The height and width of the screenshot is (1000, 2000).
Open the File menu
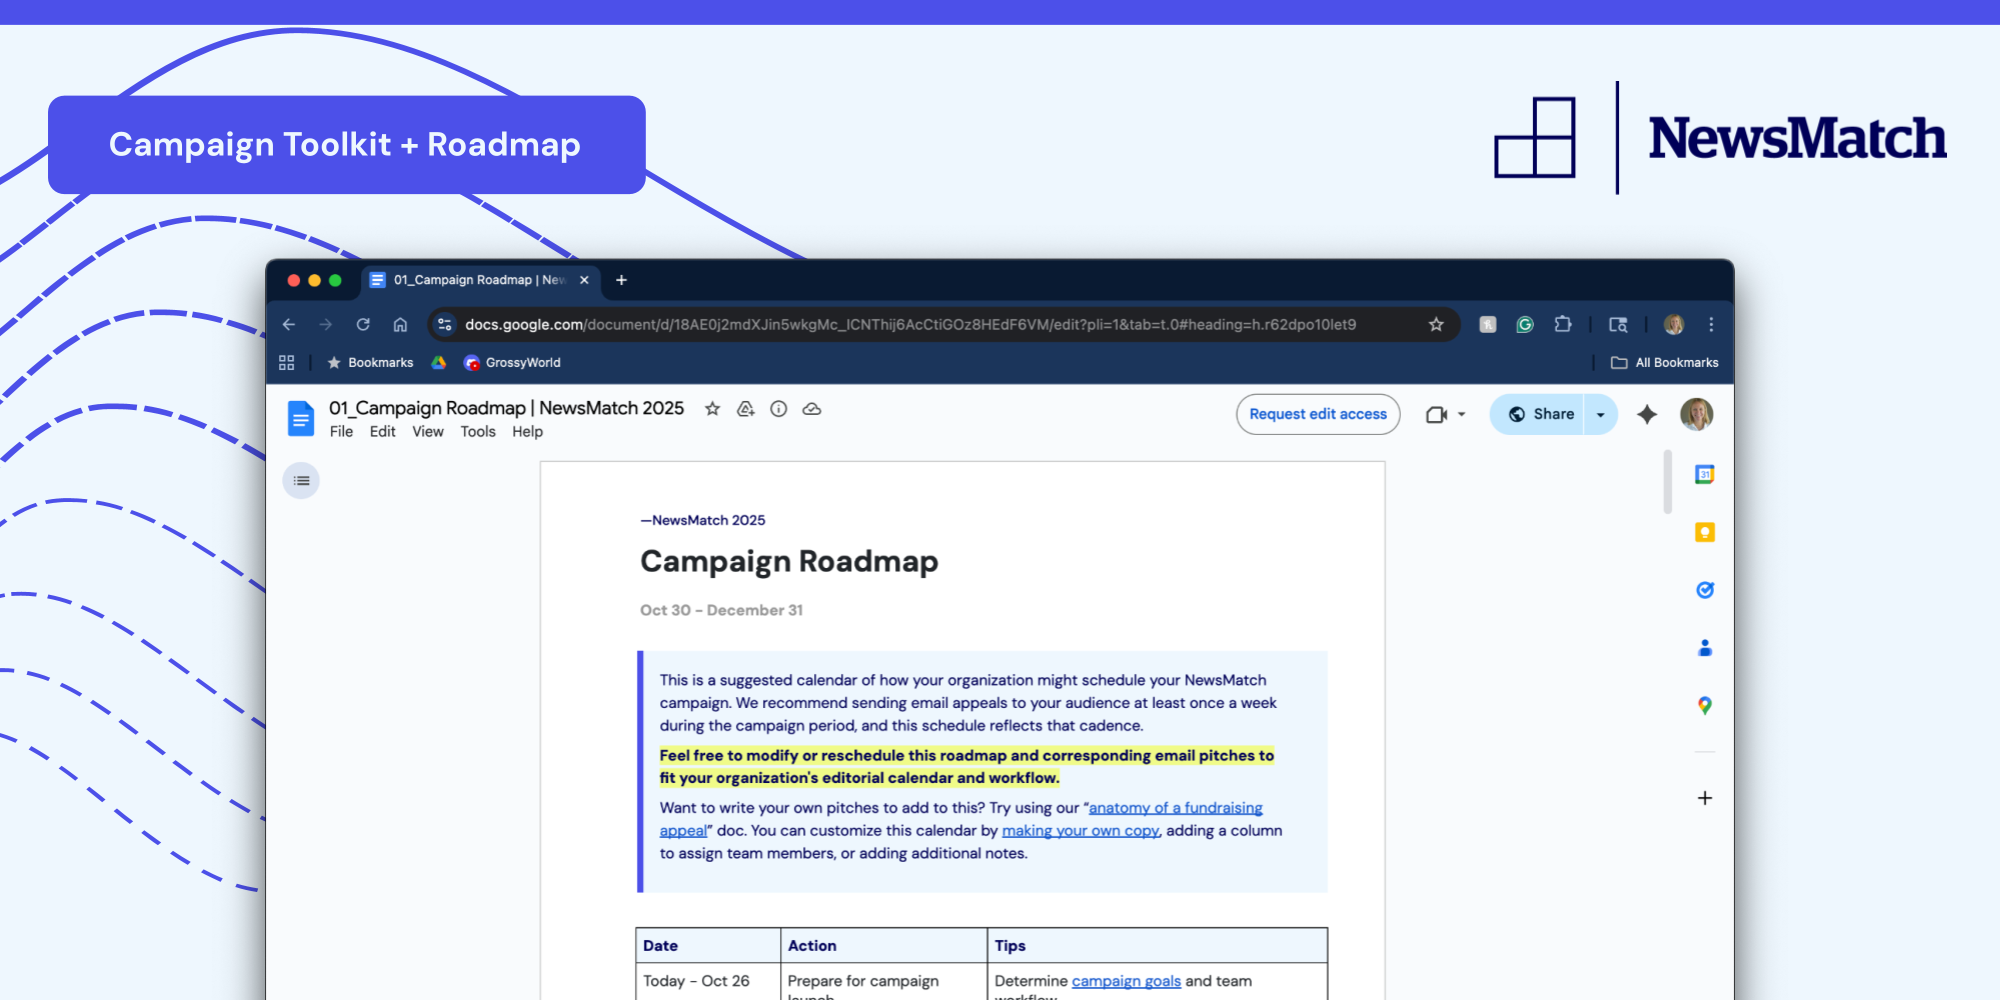point(341,432)
